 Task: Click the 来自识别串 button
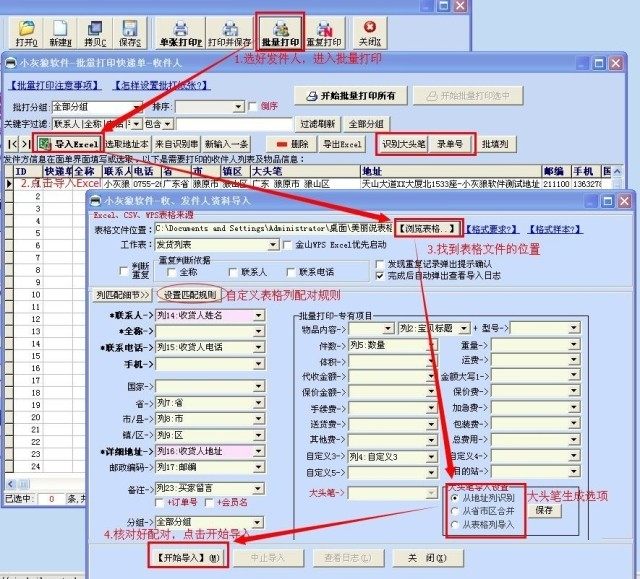[176, 144]
